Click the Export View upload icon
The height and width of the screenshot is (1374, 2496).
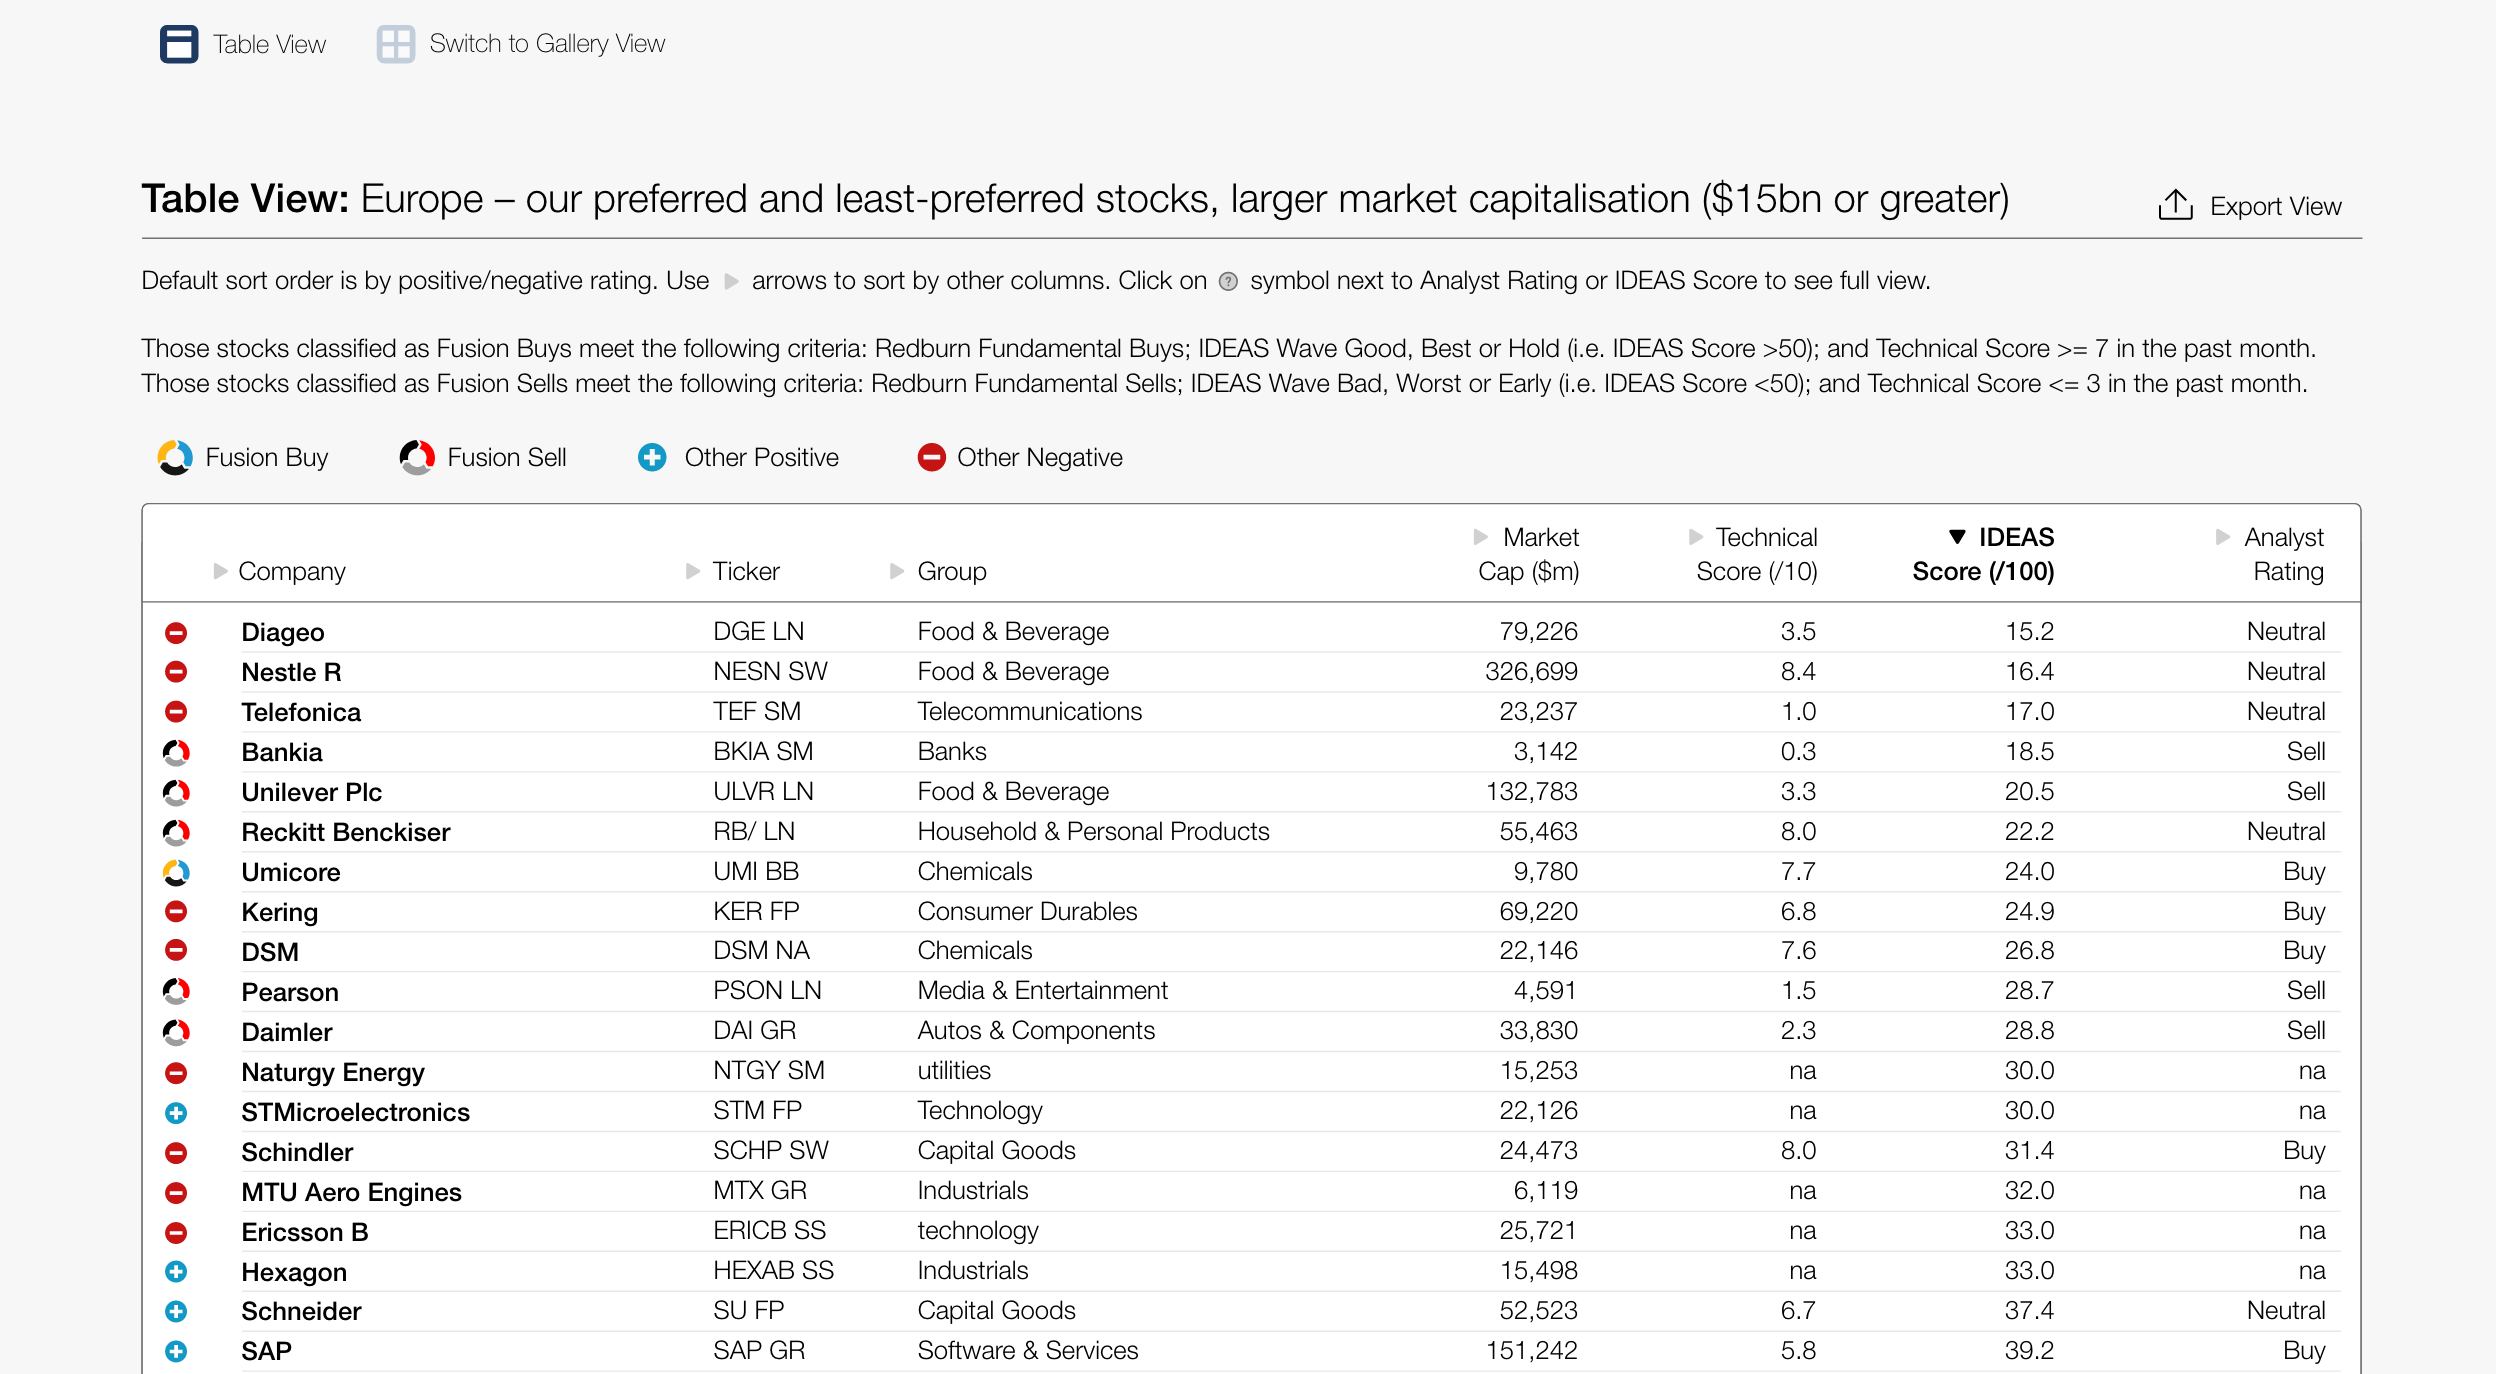[2175, 205]
